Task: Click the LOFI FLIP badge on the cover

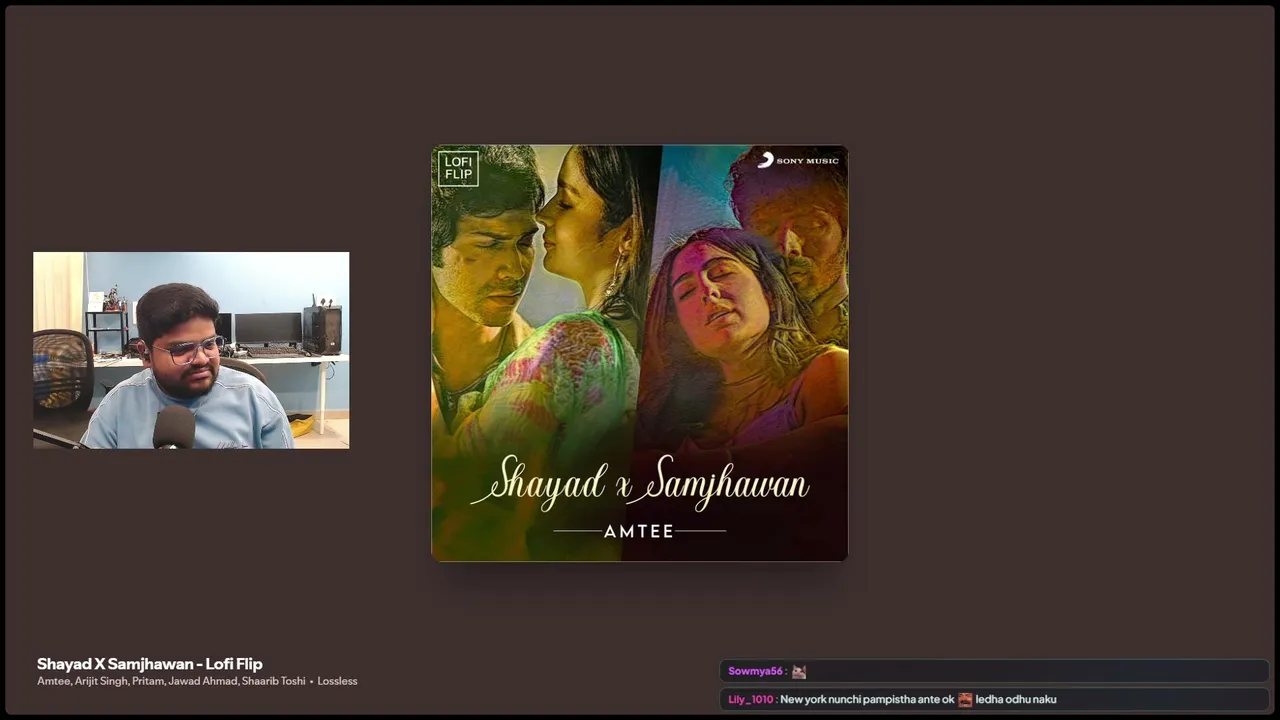Action: click(458, 168)
